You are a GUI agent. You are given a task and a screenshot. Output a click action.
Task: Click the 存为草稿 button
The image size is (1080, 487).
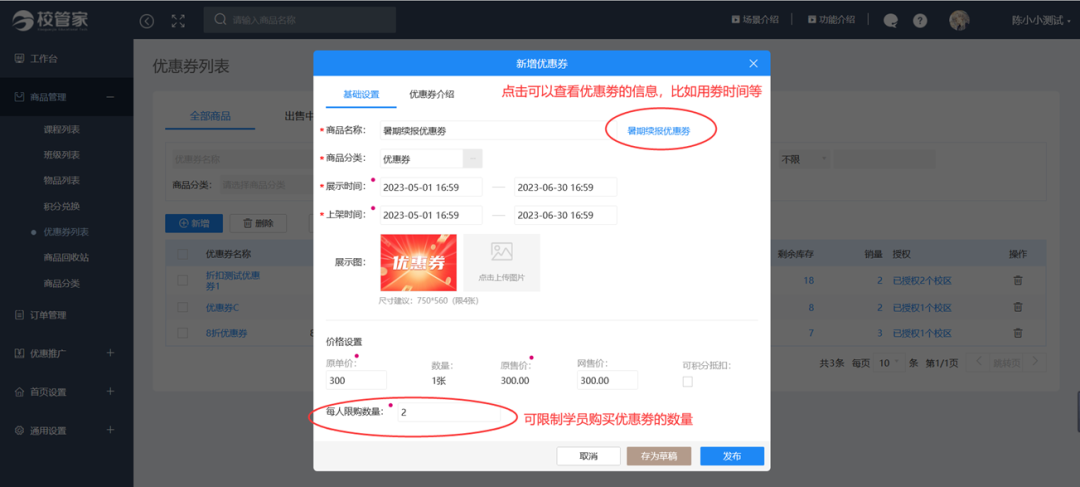pos(658,456)
